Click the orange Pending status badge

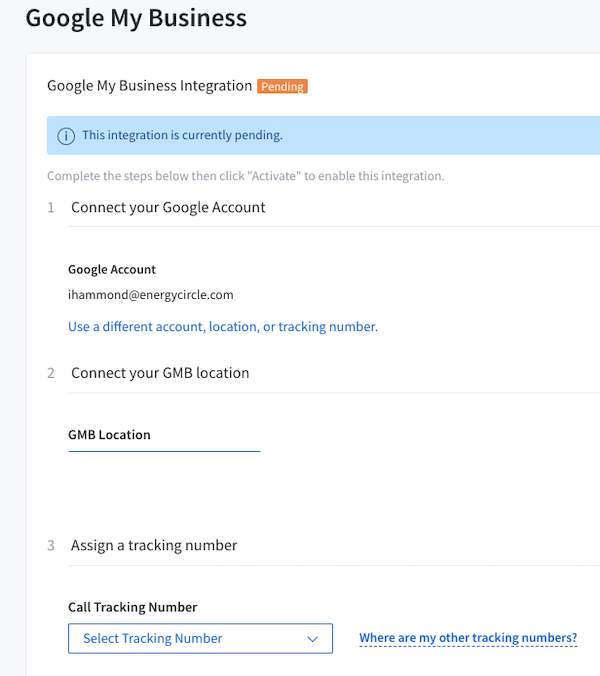tap(282, 86)
